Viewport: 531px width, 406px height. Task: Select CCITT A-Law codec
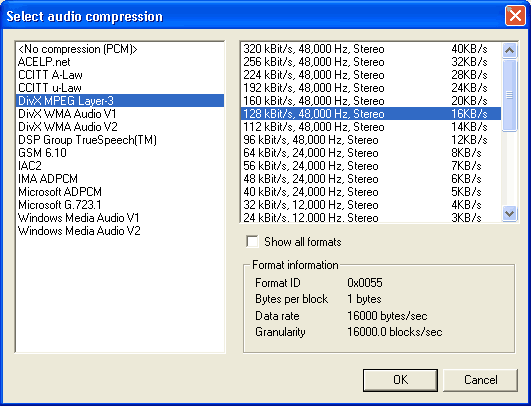click(120, 74)
